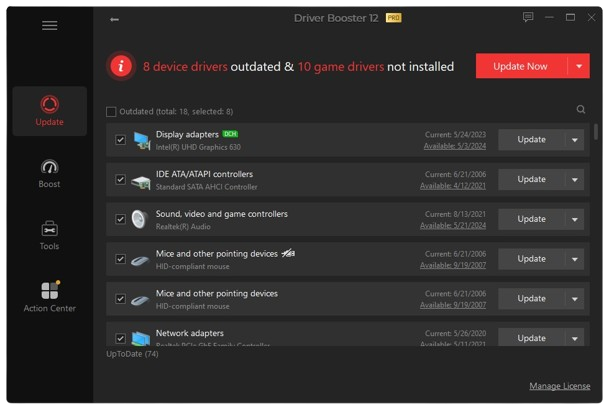
Task: Expand MSI mouse Update dropdown arrow
Action: (x=574, y=259)
